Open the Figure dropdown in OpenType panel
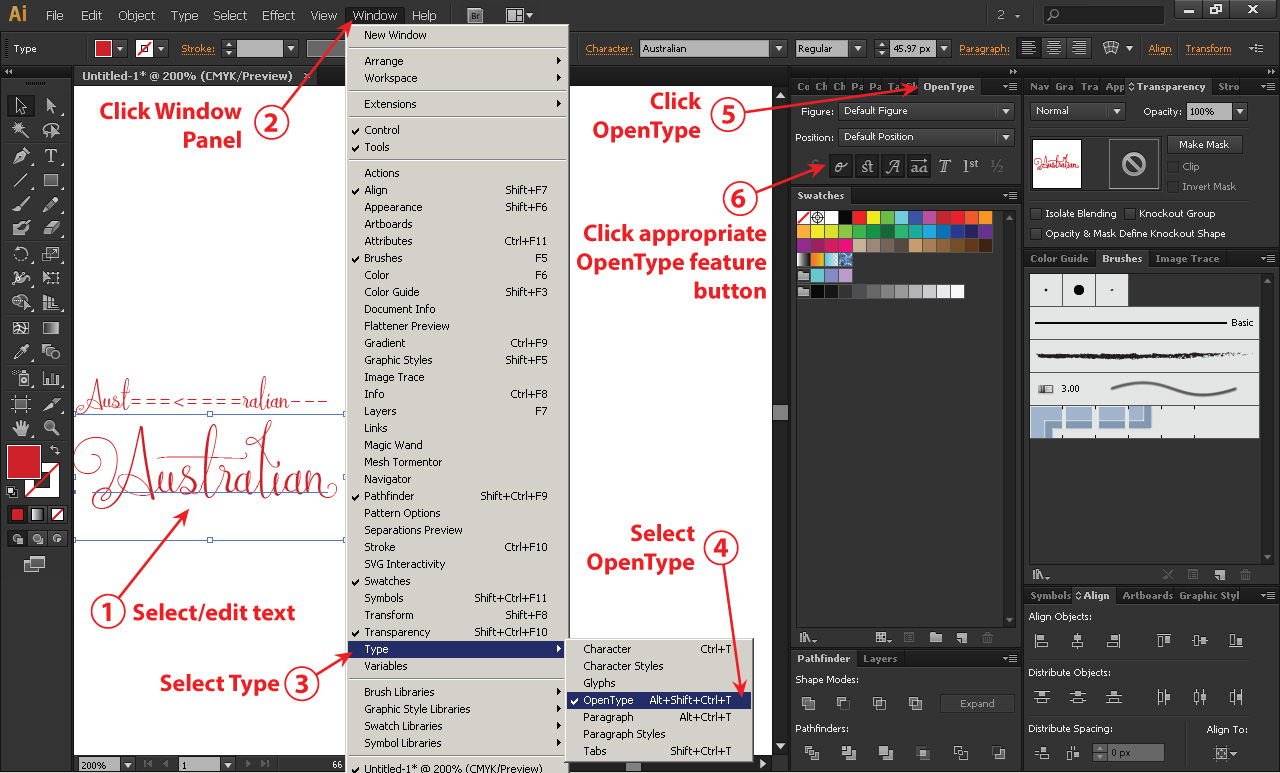1280x773 pixels. tap(926, 111)
